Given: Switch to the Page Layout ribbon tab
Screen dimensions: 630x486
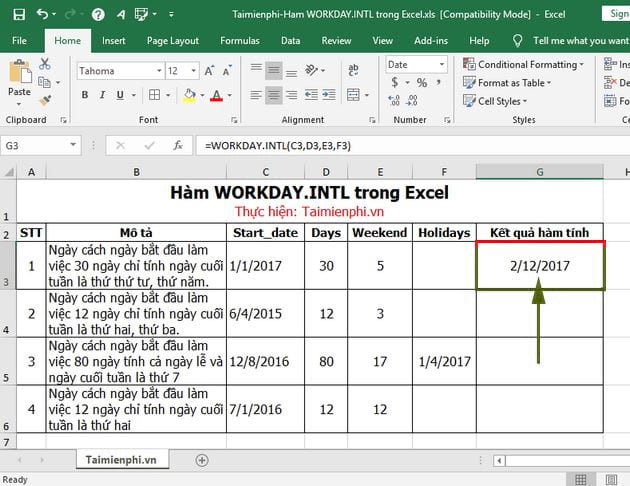Looking at the screenshot, I should coord(173,41).
